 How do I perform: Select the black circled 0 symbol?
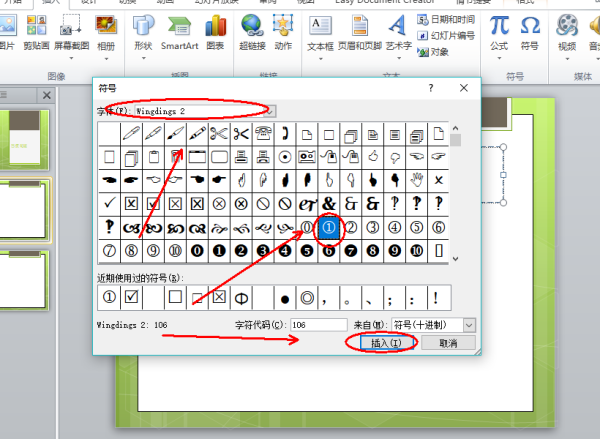197,251
